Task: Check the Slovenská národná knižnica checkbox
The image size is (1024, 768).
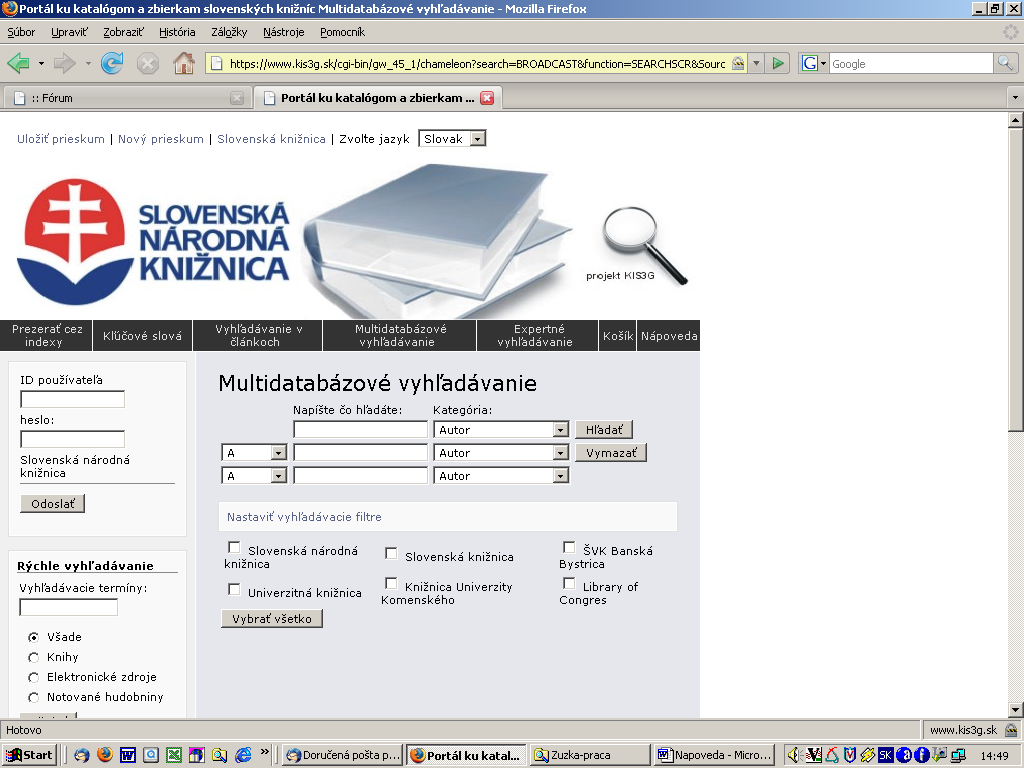Action: [x=234, y=548]
